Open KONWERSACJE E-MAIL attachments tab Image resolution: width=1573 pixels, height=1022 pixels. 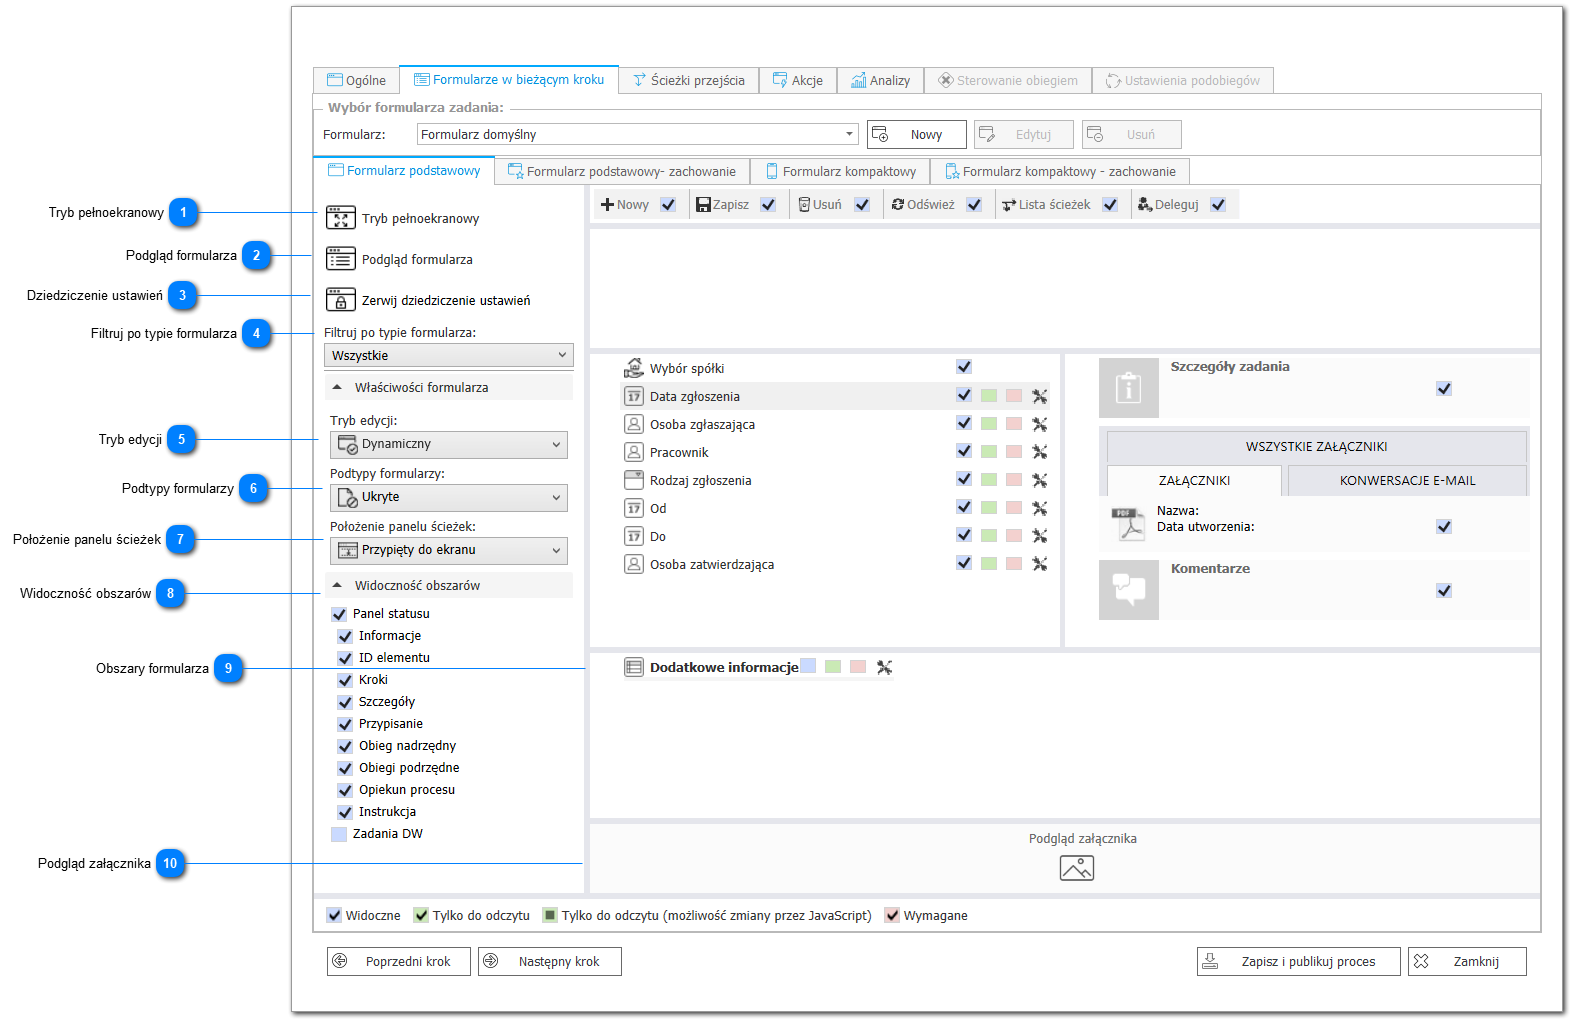(x=1407, y=480)
